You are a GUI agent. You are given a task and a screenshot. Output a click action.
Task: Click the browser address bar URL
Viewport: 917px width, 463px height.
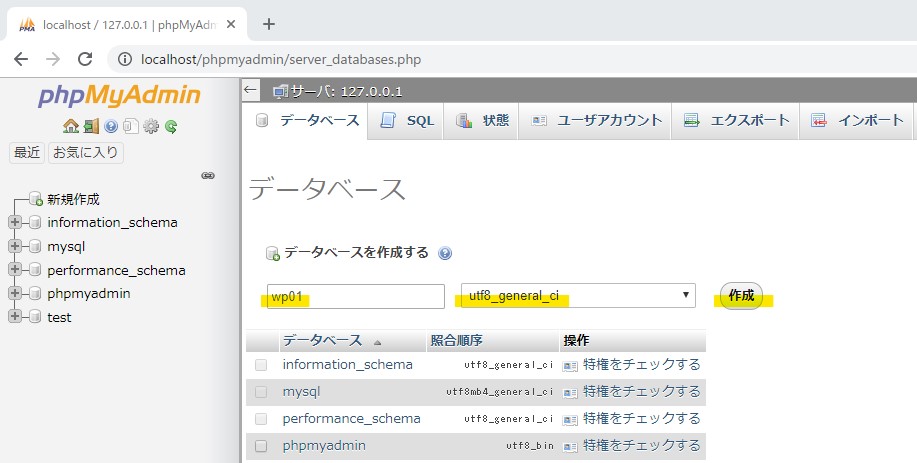tap(281, 59)
